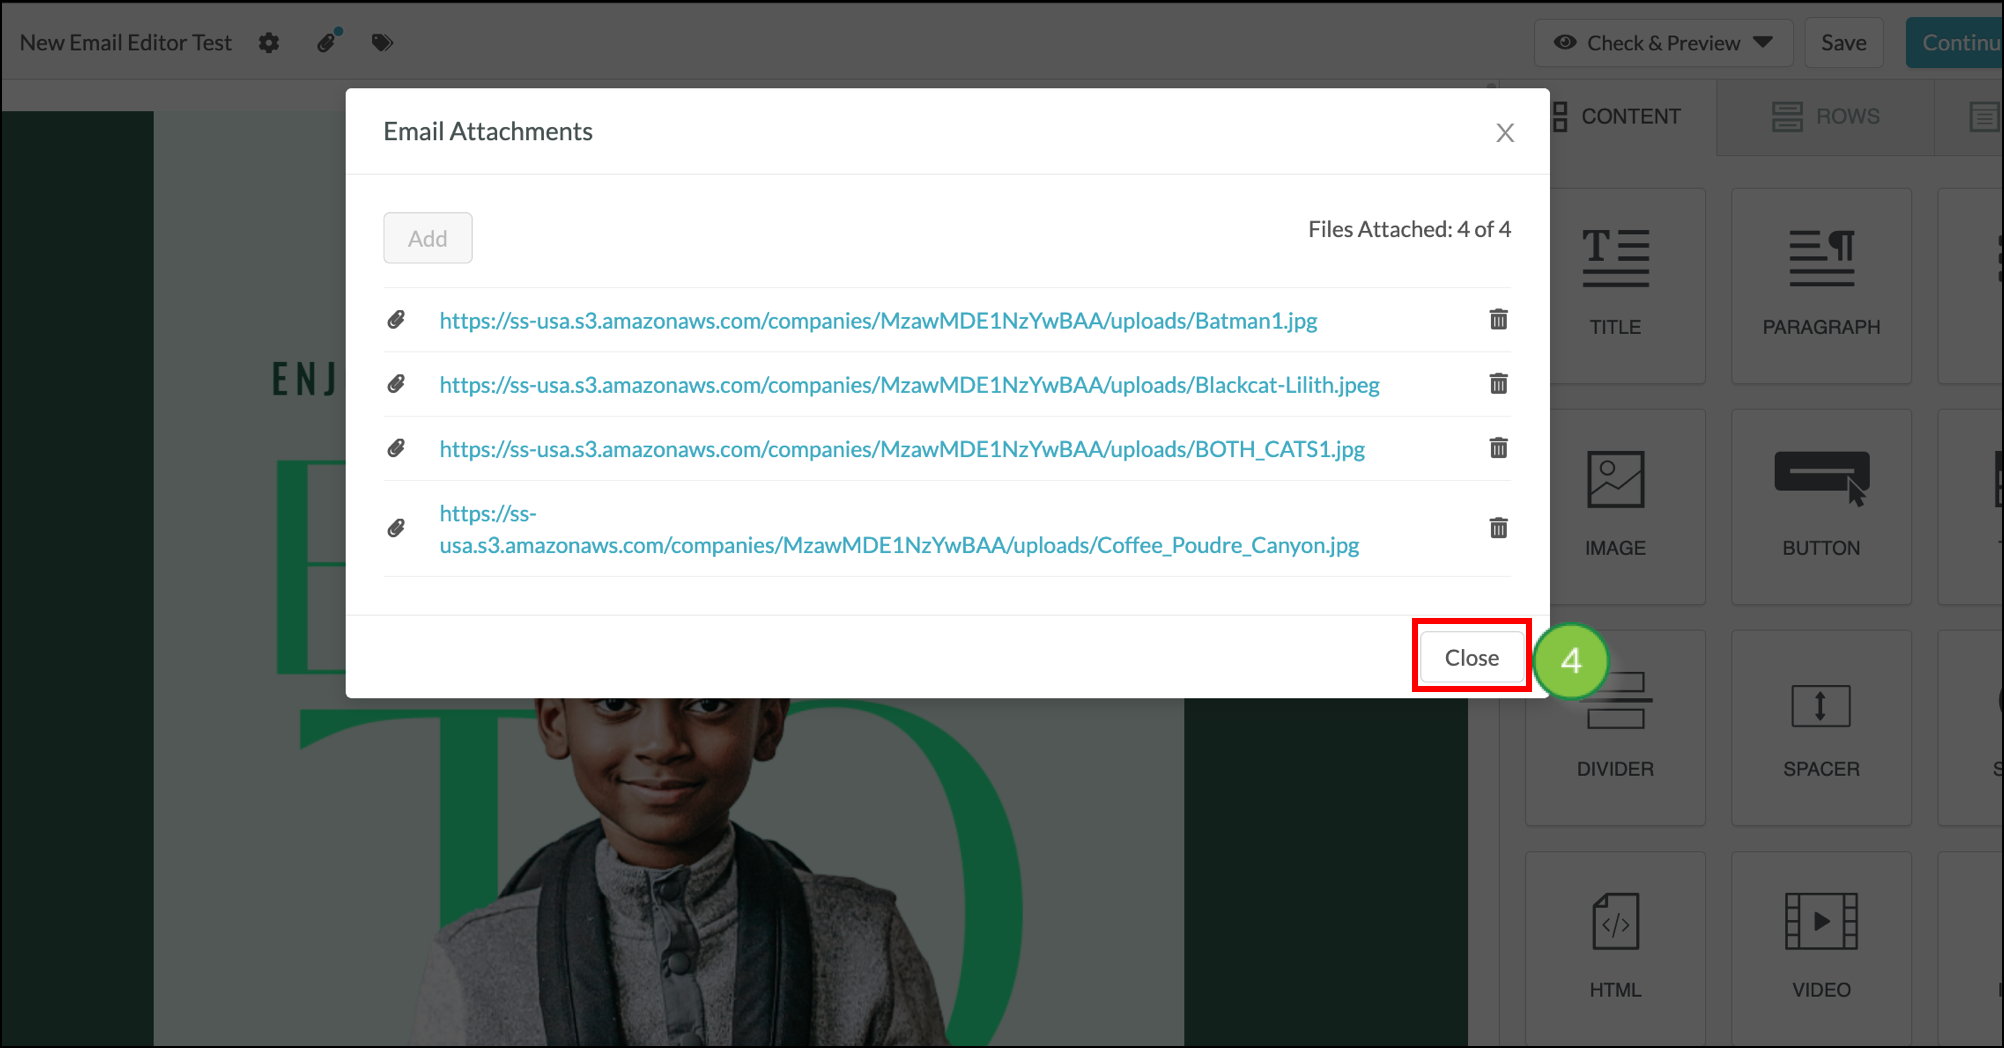Viewport: 2004px width, 1048px height.
Task: Switch to the Rows tab
Action: pos(1826,117)
